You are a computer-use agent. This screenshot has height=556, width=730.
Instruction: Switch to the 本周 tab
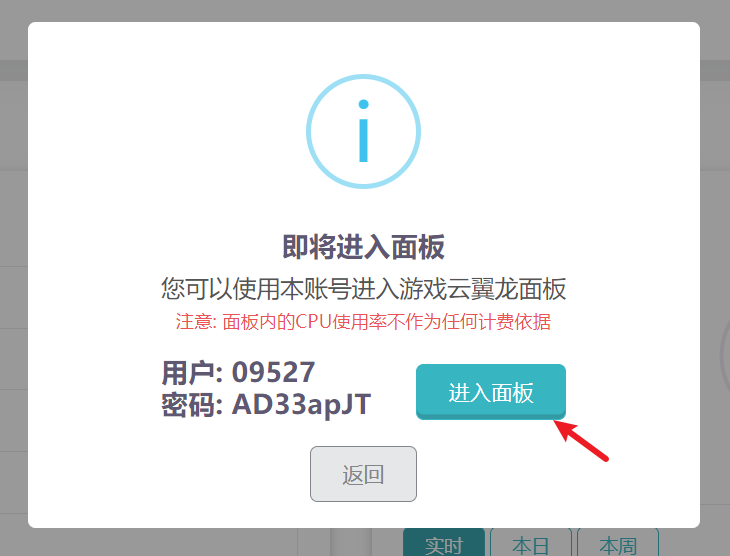(618, 543)
